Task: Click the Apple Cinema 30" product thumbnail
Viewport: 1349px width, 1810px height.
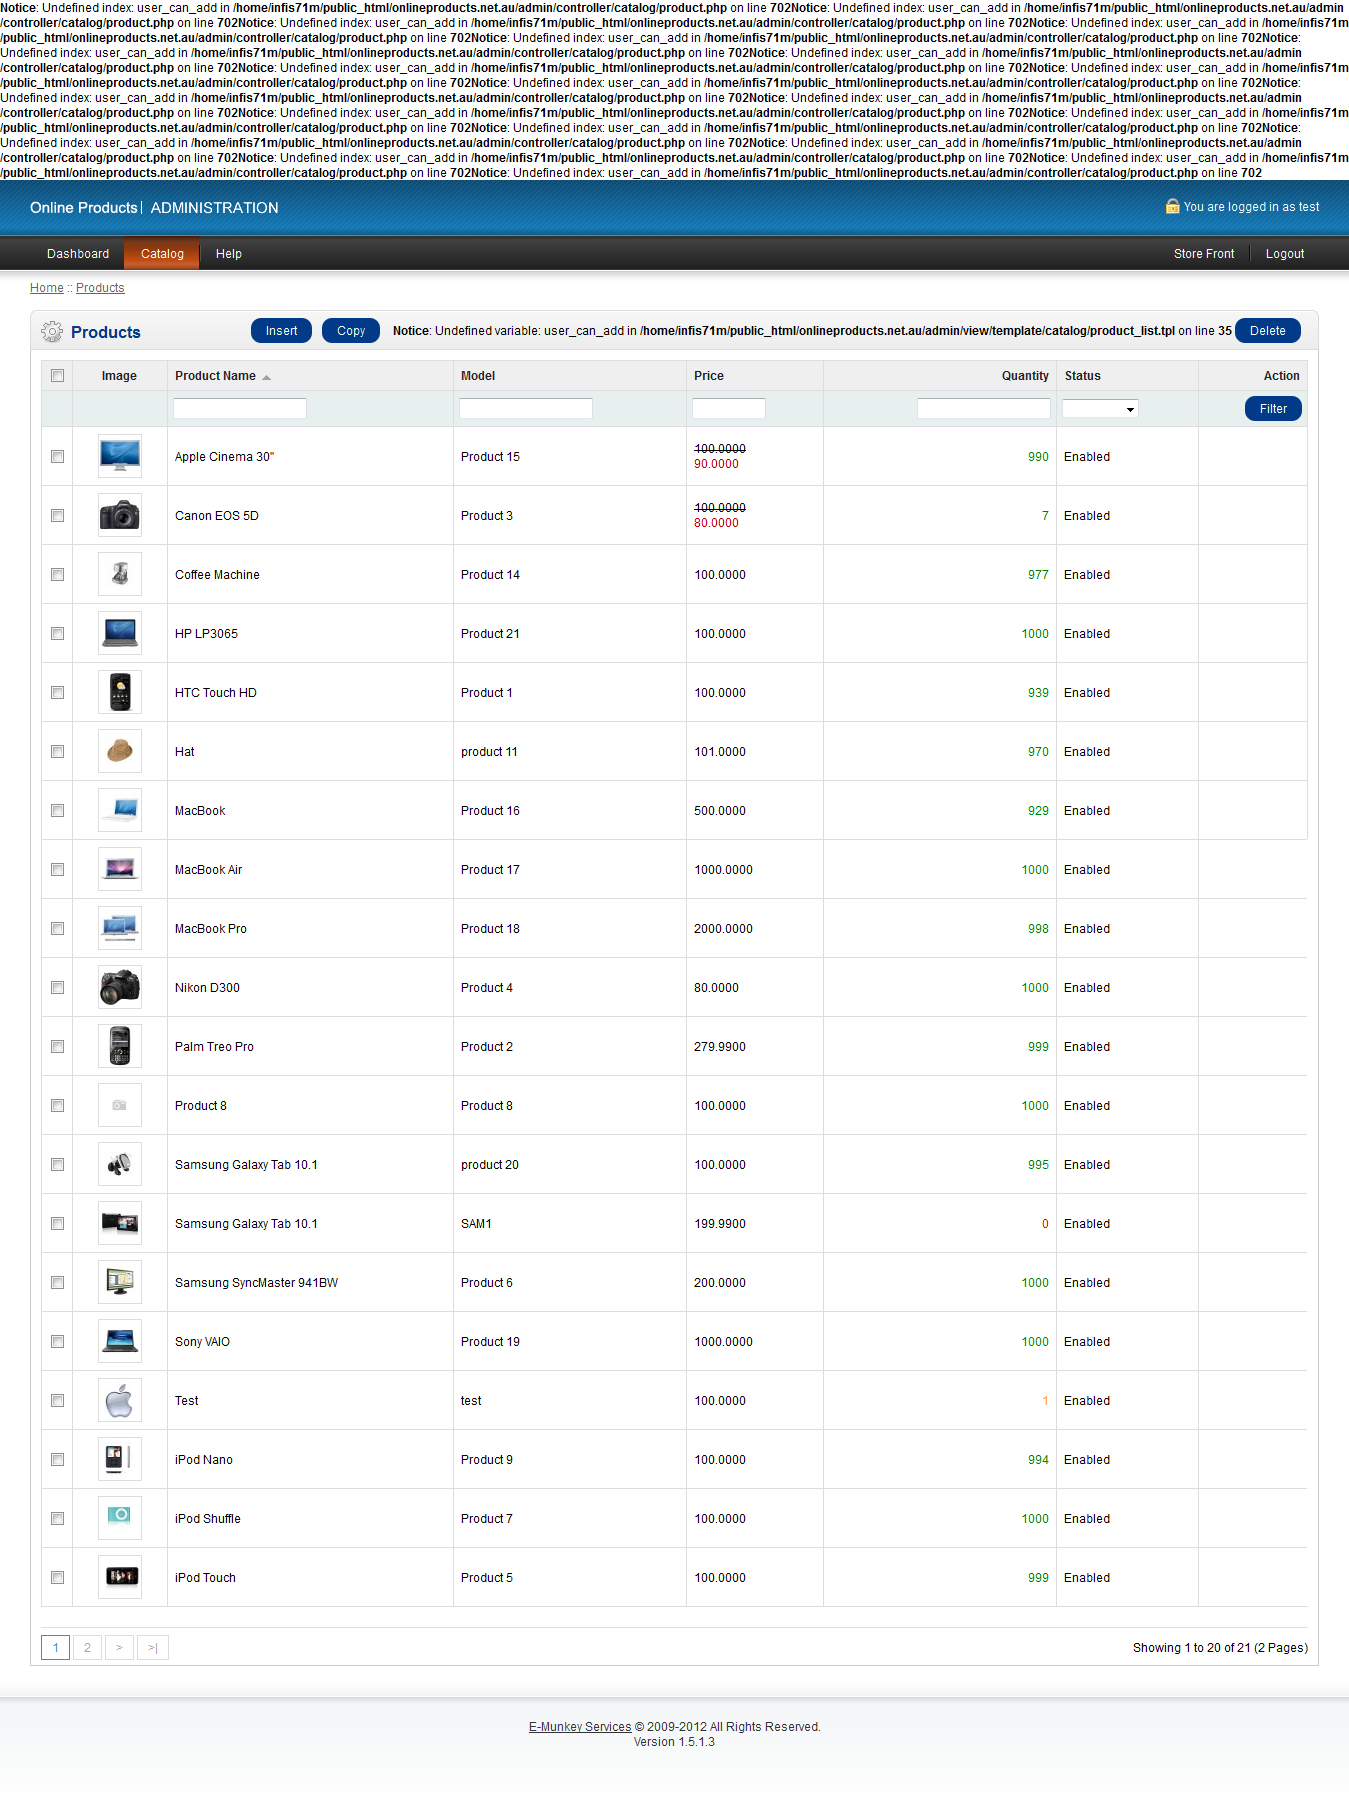Action: pyautogui.click(x=120, y=456)
